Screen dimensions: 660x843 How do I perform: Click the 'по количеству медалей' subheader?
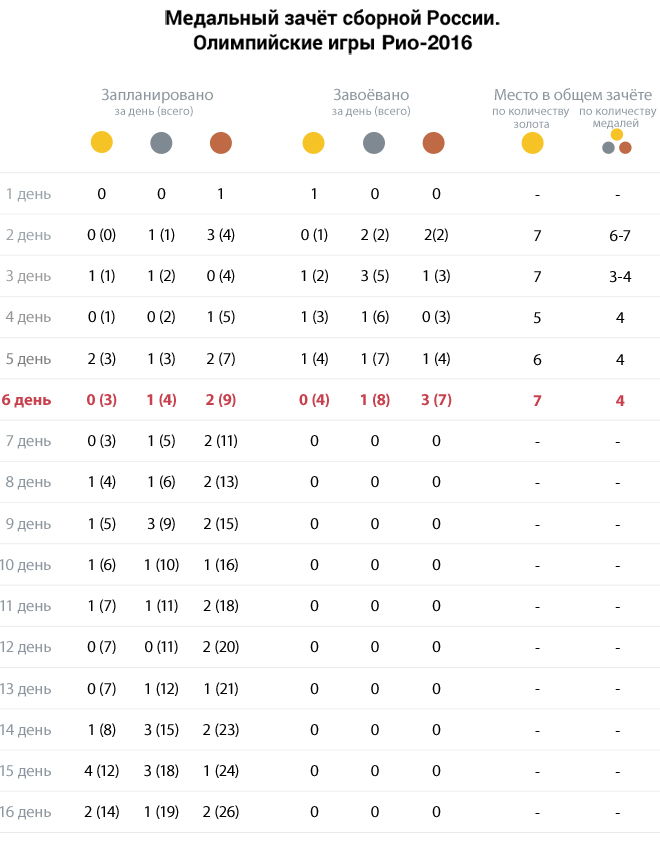[x=617, y=117]
